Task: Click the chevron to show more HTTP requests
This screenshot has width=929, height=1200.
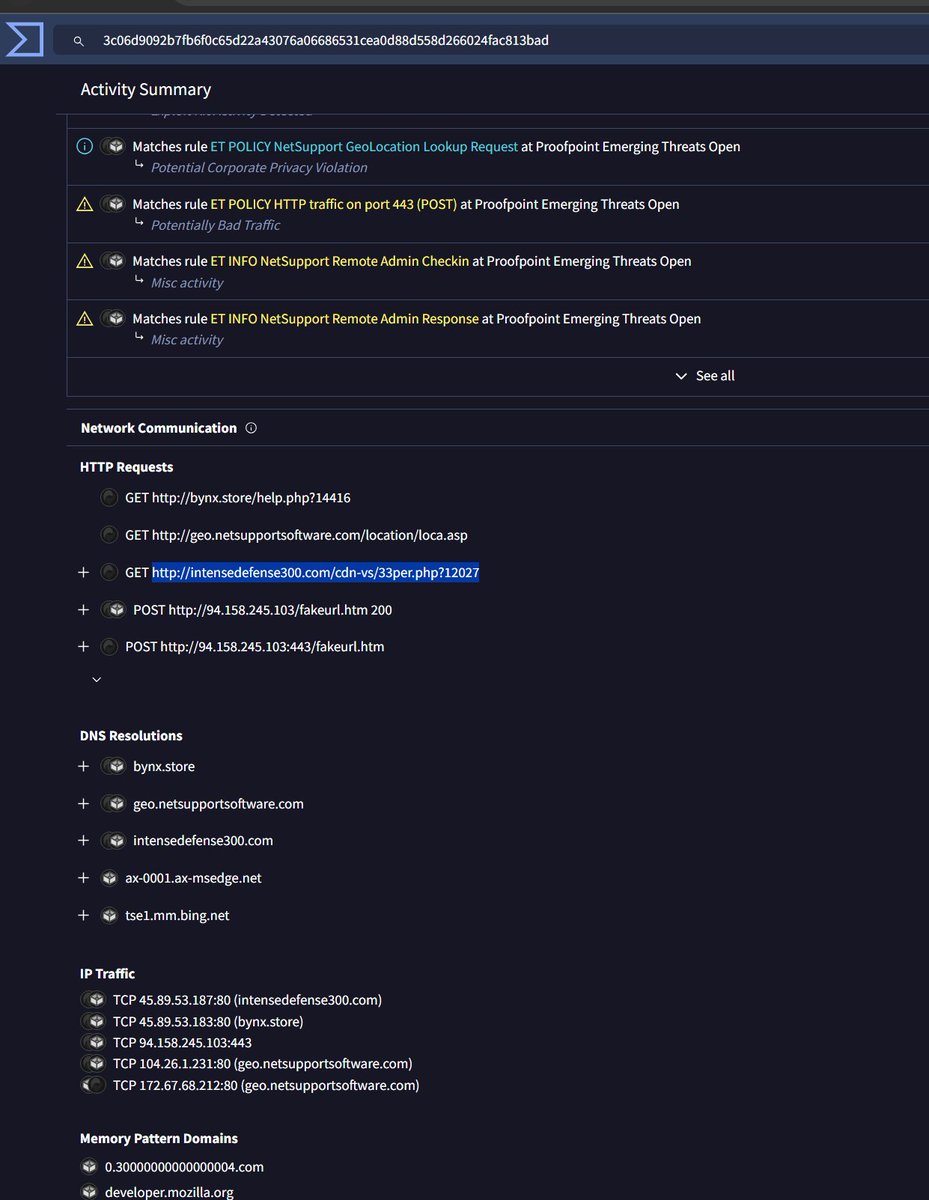Action: (96, 679)
